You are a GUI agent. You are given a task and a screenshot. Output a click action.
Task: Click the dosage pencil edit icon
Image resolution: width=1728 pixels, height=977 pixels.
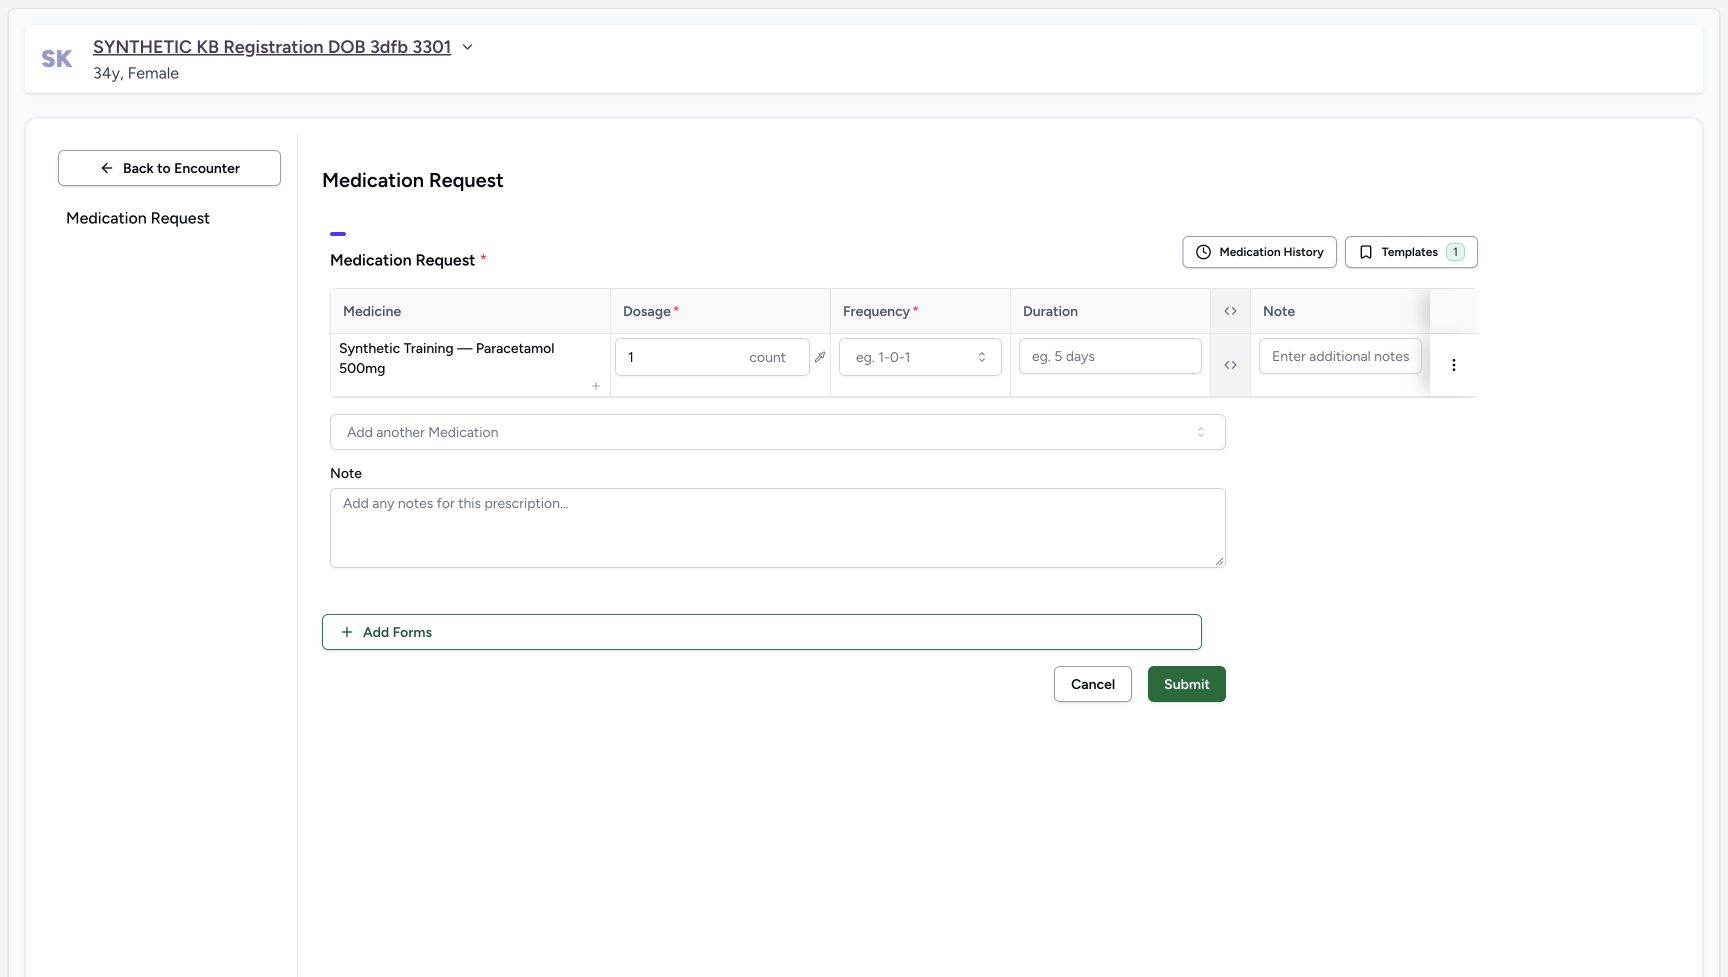coord(820,357)
